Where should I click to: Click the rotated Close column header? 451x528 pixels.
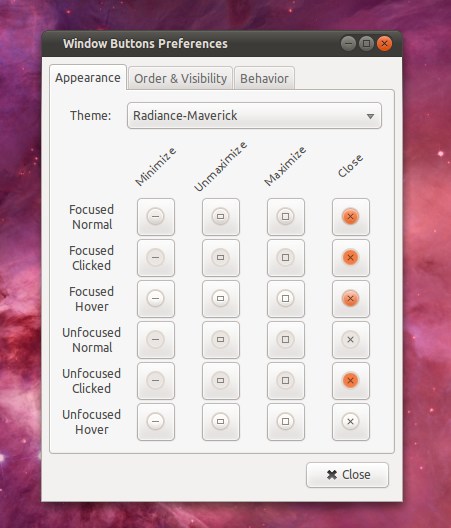click(x=350, y=166)
